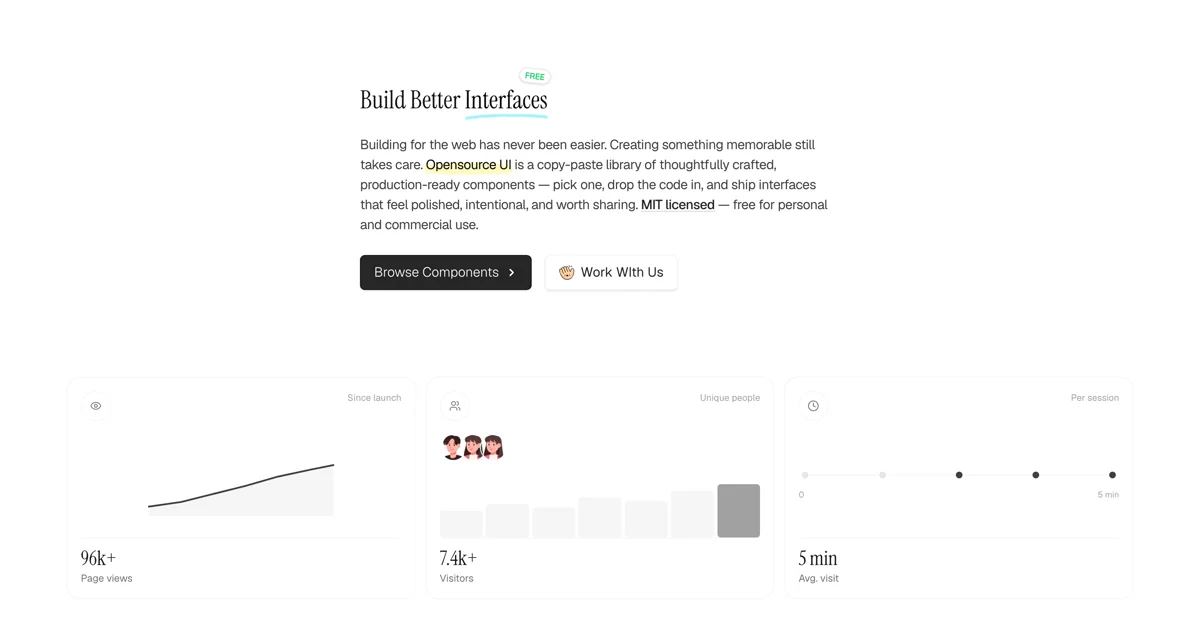Follow the MIT licensed link
This screenshot has width=1200, height=630.
pos(678,205)
